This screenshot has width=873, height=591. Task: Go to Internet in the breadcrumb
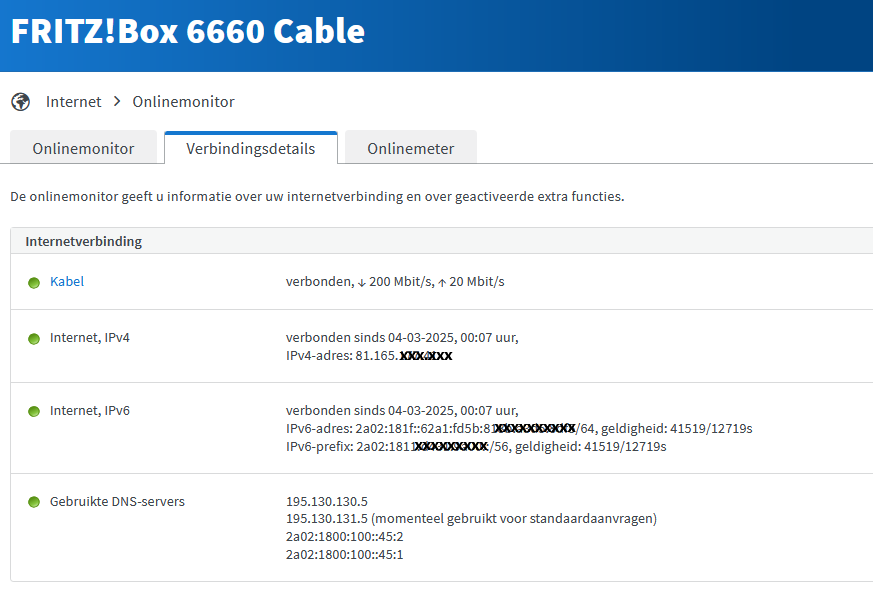74,102
